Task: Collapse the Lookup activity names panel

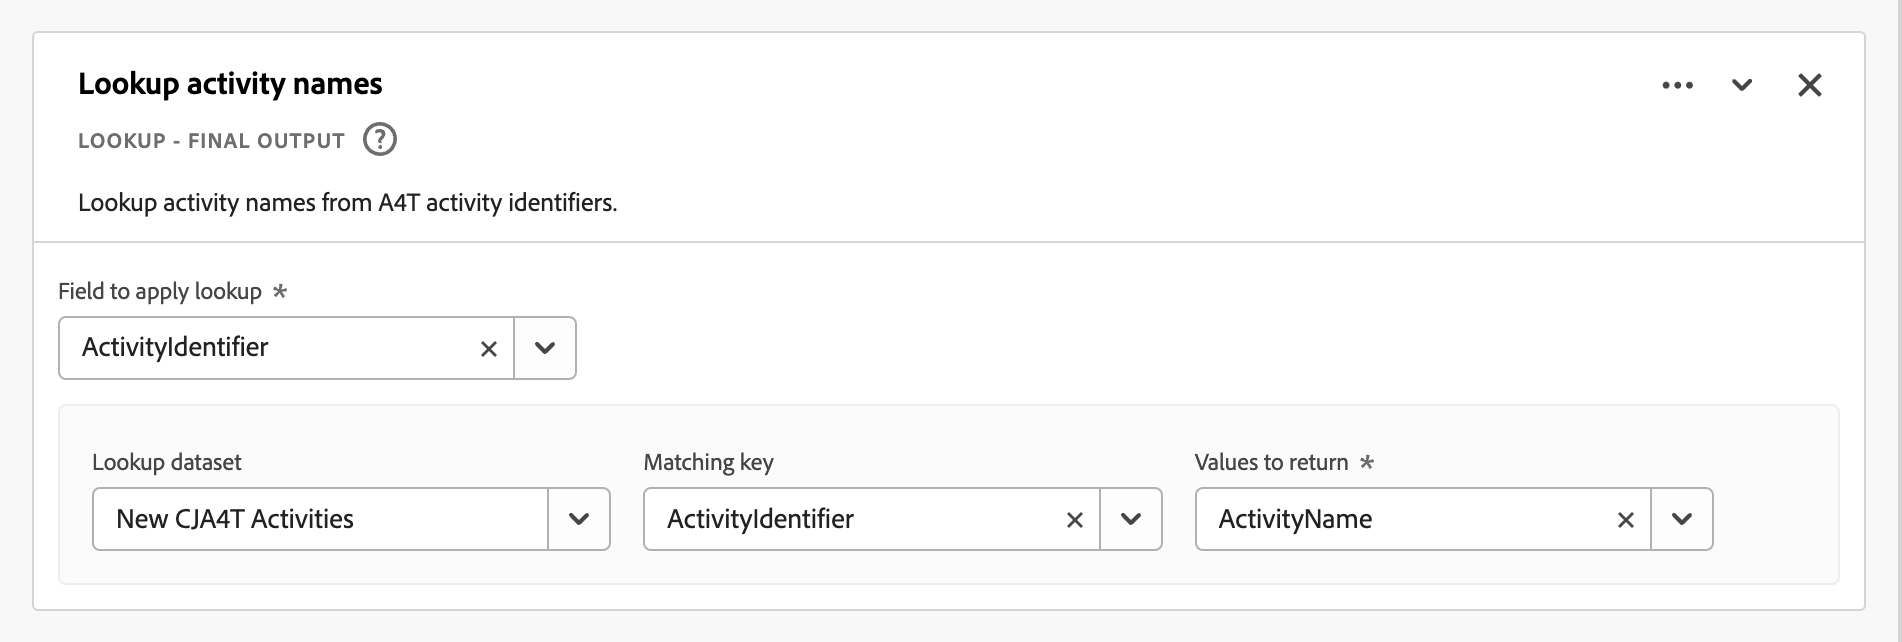Action: click(x=1742, y=85)
